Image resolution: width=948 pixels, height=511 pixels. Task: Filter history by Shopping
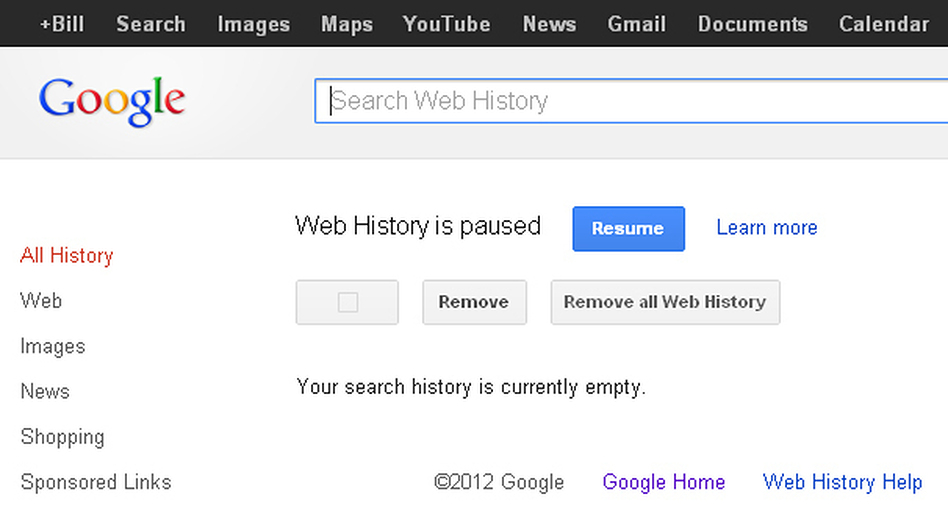(62, 437)
